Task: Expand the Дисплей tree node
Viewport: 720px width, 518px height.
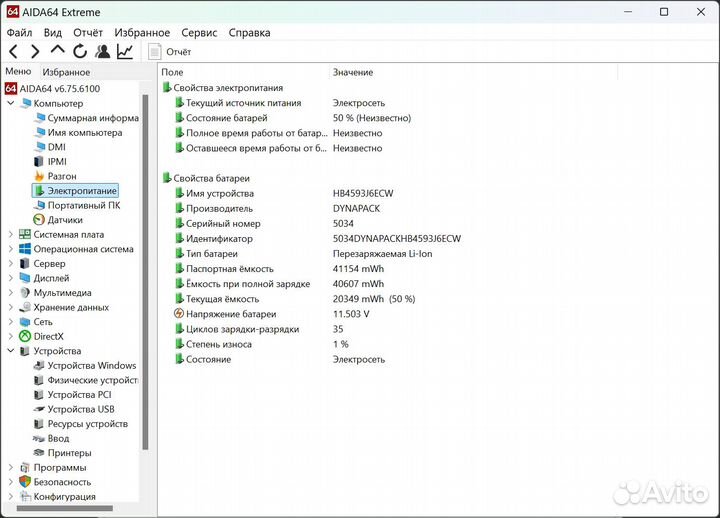Action: [x=11, y=278]
